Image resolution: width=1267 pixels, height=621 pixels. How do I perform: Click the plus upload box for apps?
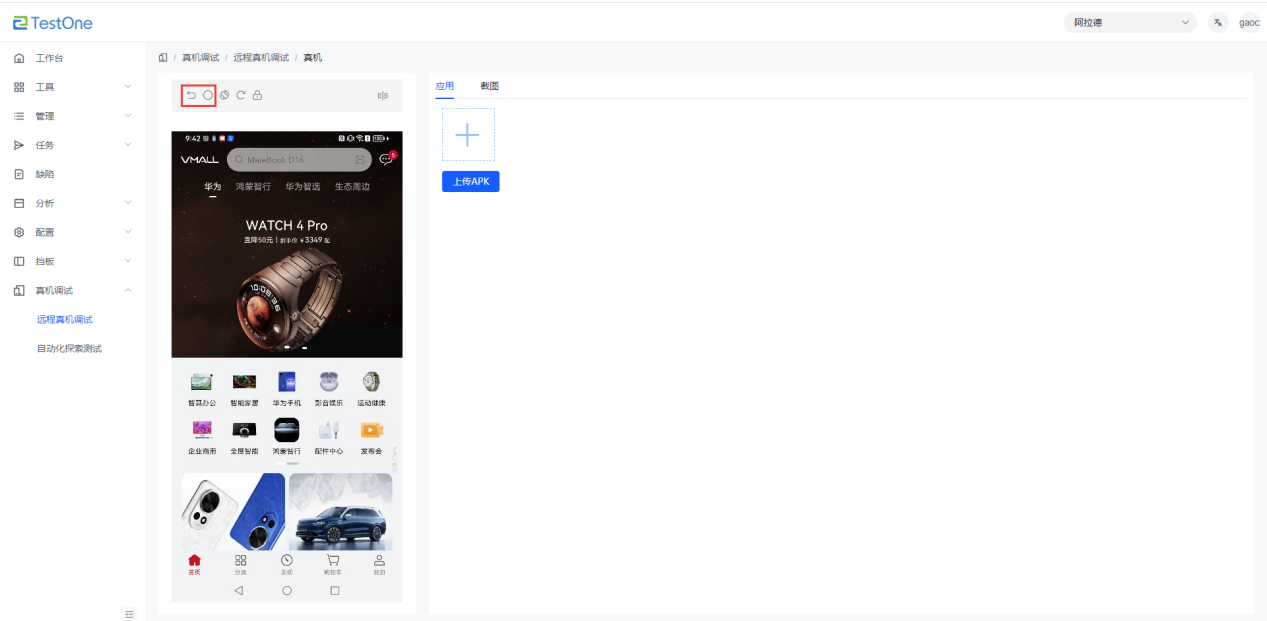(x=468, y=135)
